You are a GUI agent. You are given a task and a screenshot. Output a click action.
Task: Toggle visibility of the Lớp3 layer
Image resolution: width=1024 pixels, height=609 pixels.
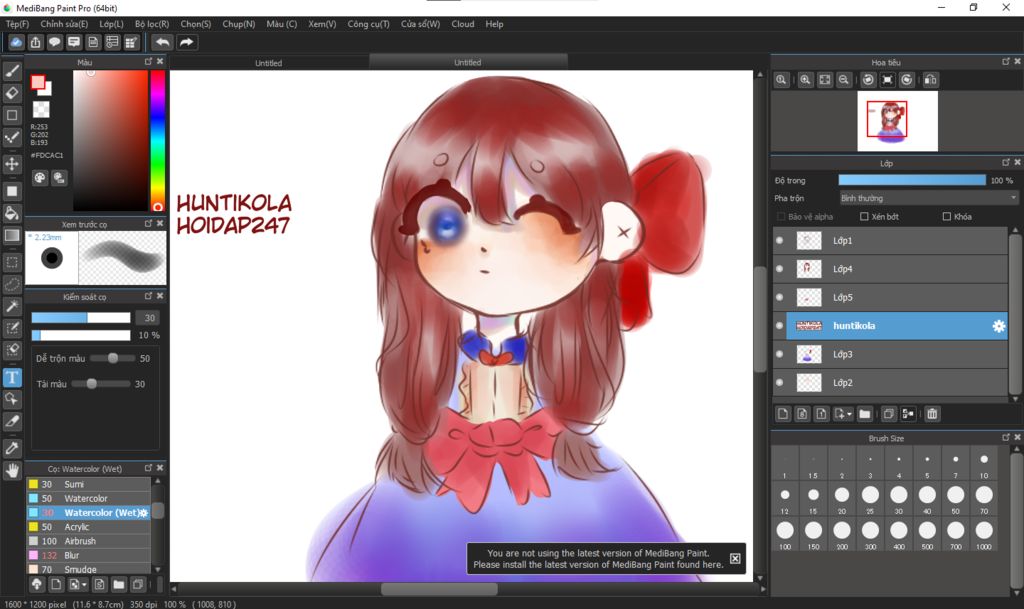coord(779,354)
